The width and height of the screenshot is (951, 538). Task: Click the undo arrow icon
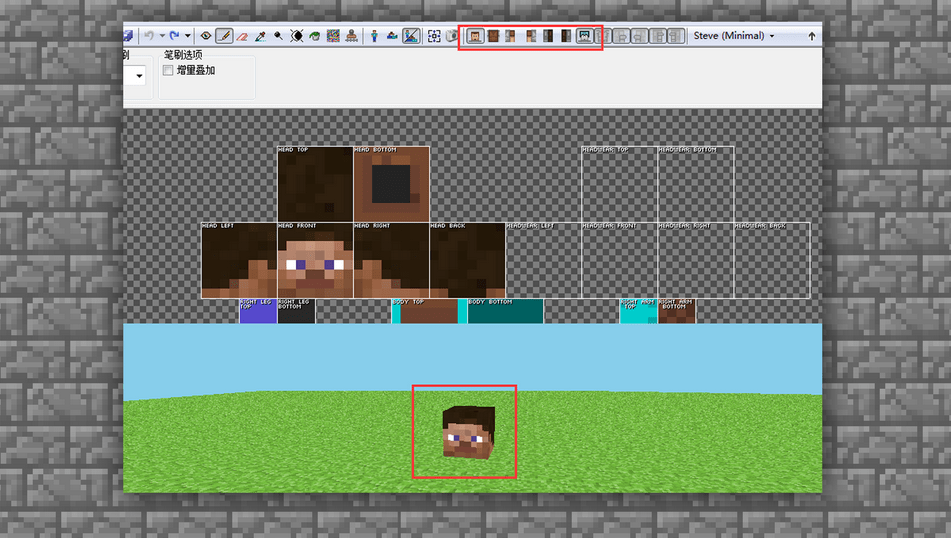coord(149,36)
